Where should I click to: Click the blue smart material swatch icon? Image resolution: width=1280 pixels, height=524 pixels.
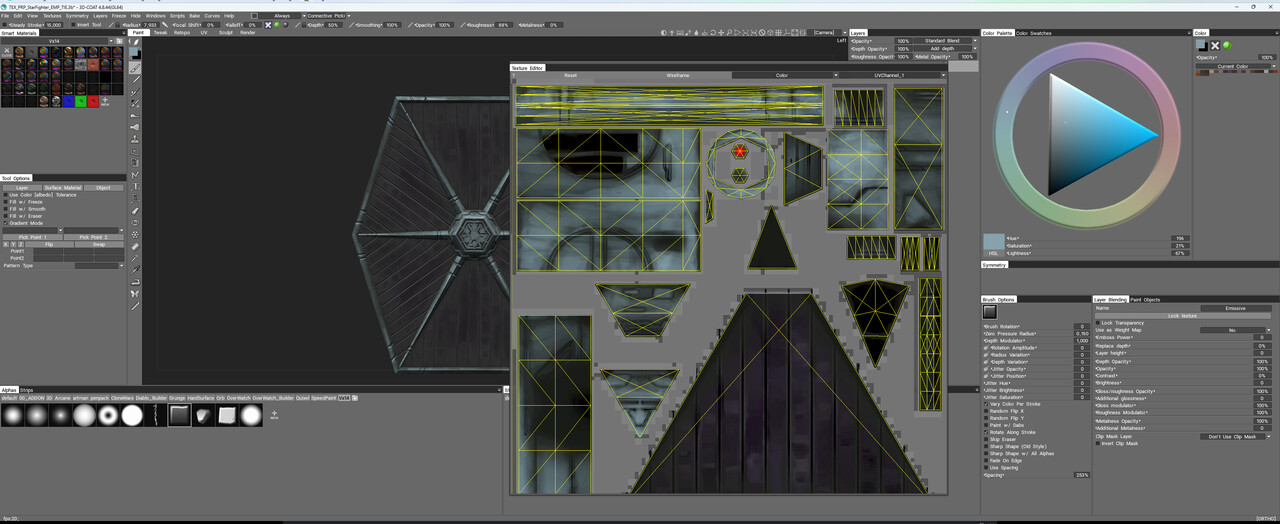68,101
